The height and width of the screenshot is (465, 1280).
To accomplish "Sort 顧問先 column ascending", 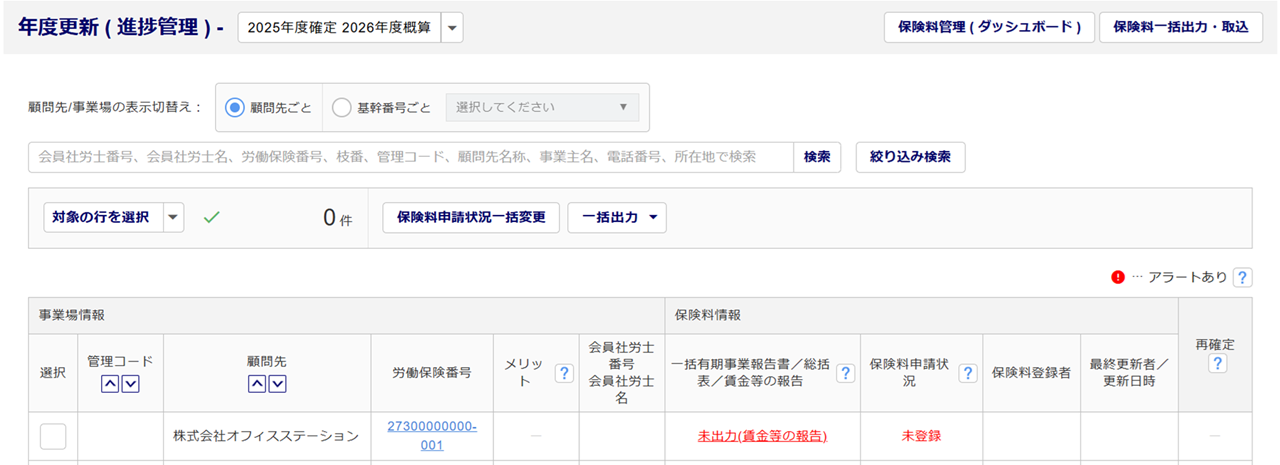I will pos(257,384).
